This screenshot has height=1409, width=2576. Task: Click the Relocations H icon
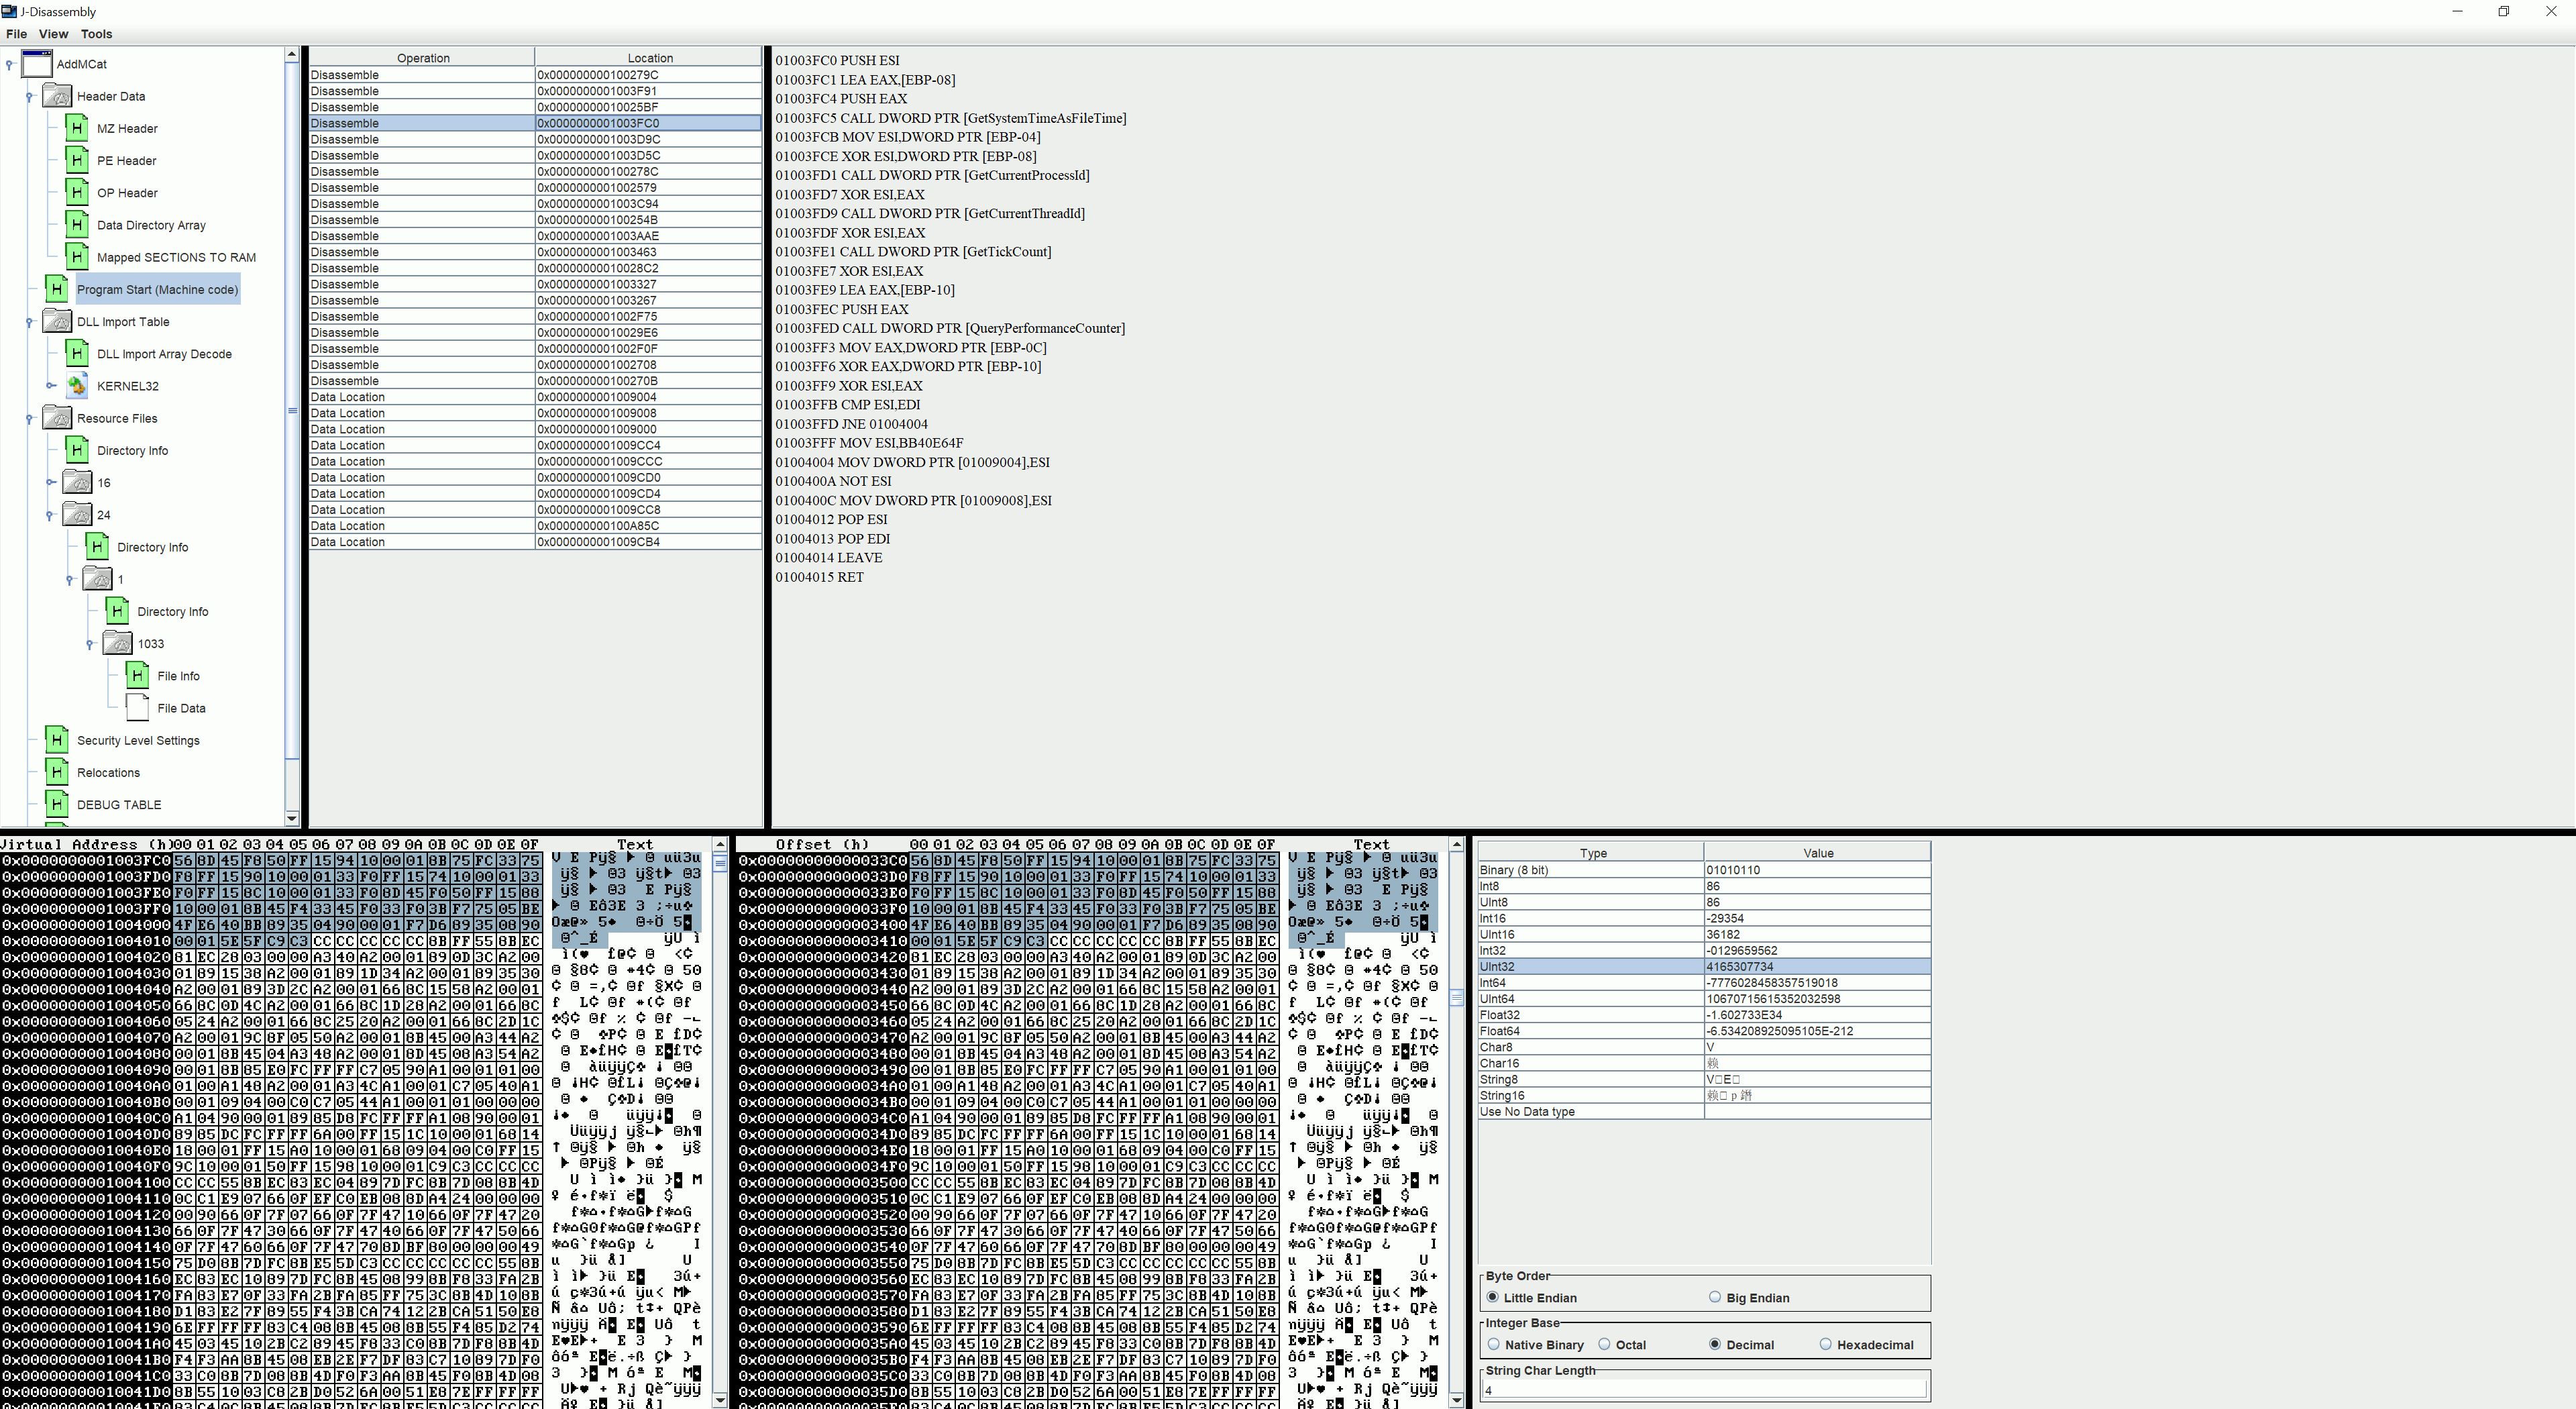pyautogui.click(x=57, y=772)
